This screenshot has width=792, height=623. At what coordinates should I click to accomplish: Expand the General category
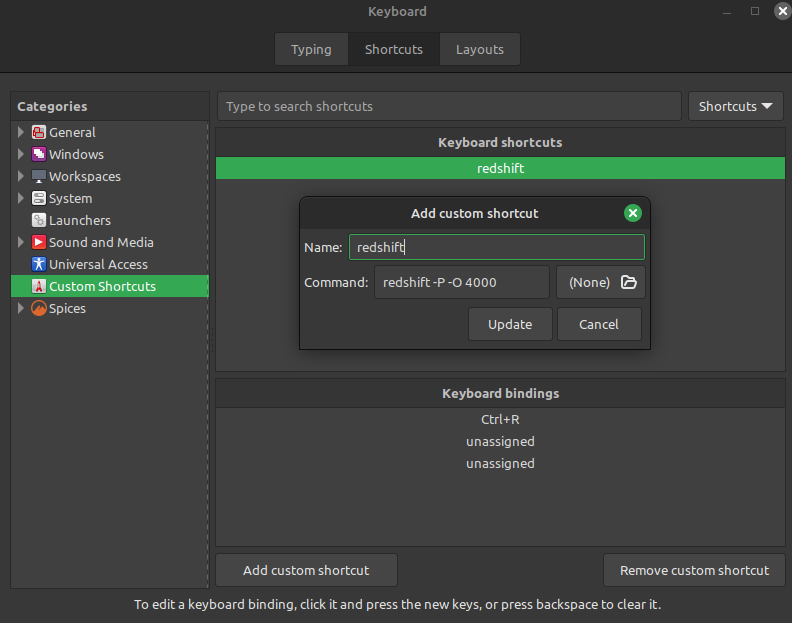click(x=21, y=132)
